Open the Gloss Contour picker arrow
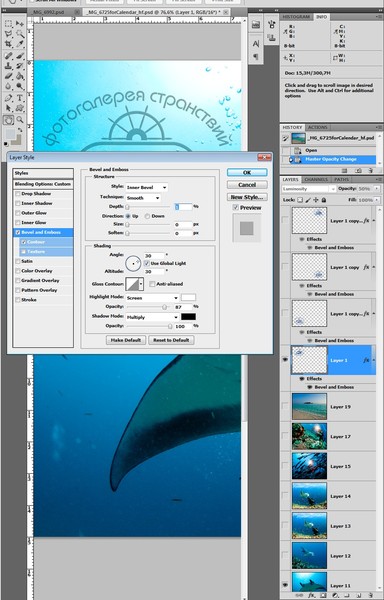 tap(142, 284)
